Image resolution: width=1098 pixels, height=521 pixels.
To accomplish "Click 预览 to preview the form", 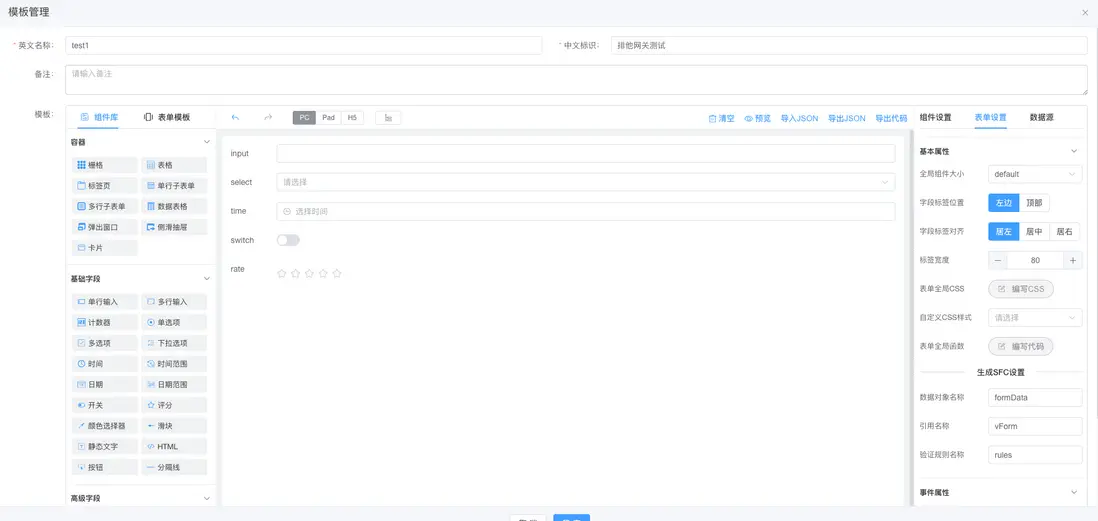I will pyautogui.click(x=757, y=118).
